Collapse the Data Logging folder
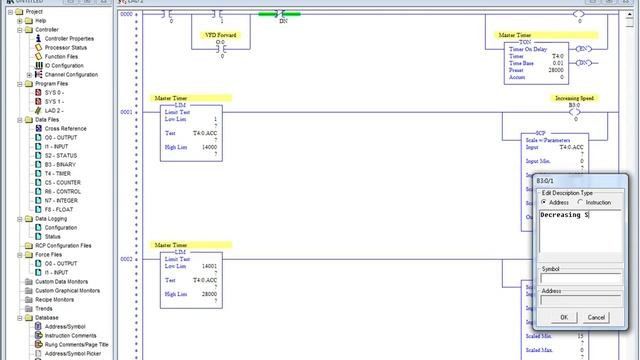The image size is (640, 360). [20, 219]
